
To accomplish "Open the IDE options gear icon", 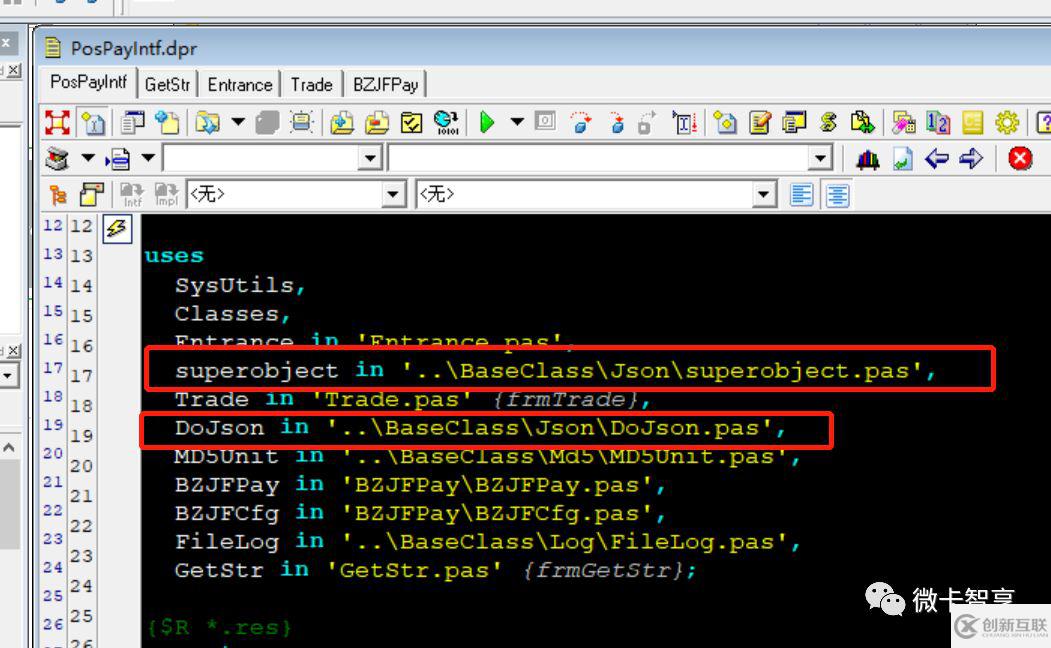I will coord(1008,122).
